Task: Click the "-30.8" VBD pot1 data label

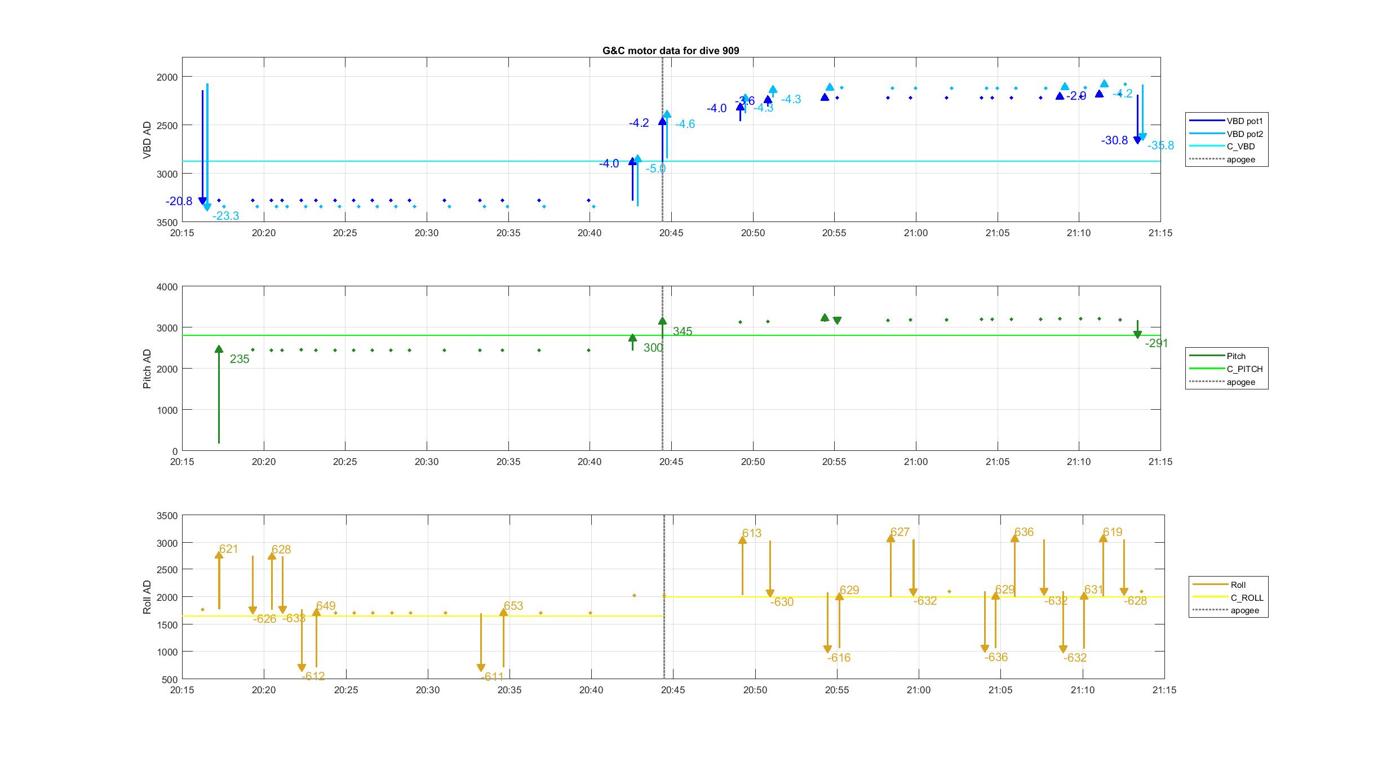Action: coord(1114,141)
